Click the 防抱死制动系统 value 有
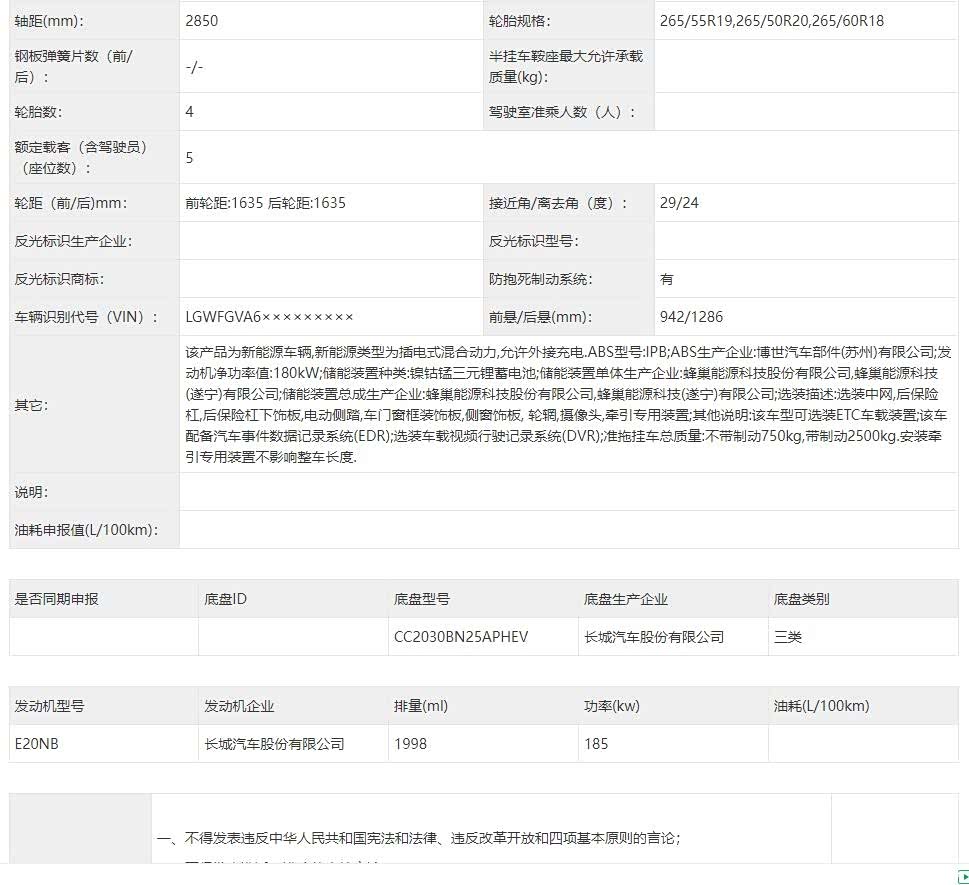The width and height of the screenshot is (969, 885). pyautogui.click(x=667, y=280)
